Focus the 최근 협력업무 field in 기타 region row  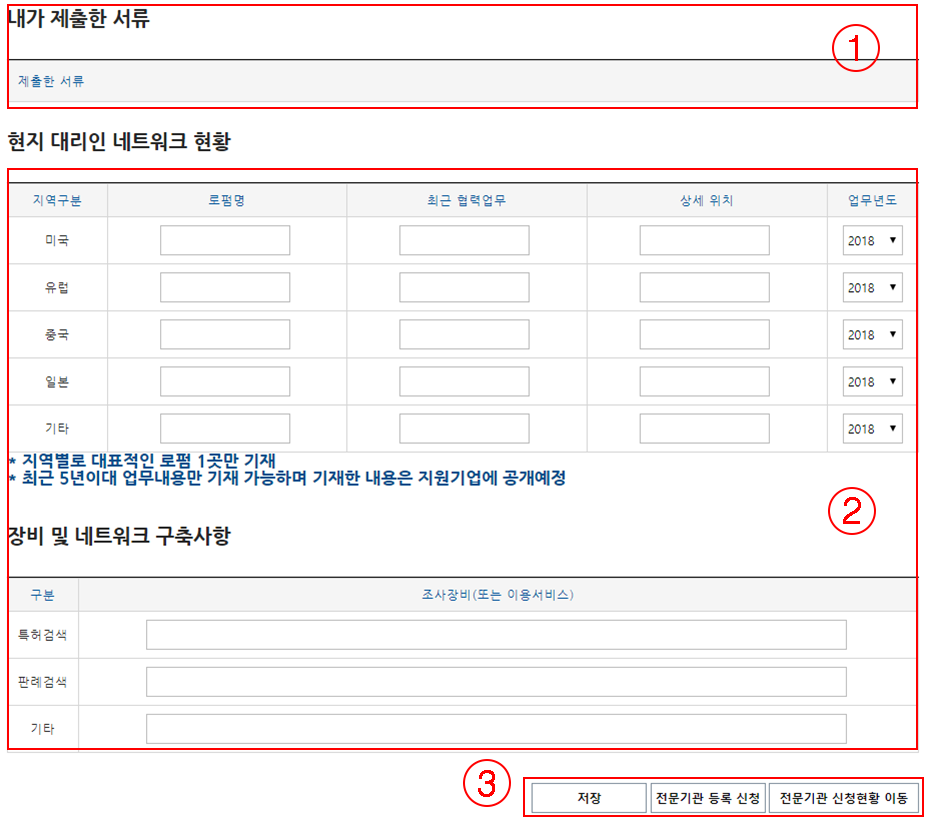click(464, 429)
